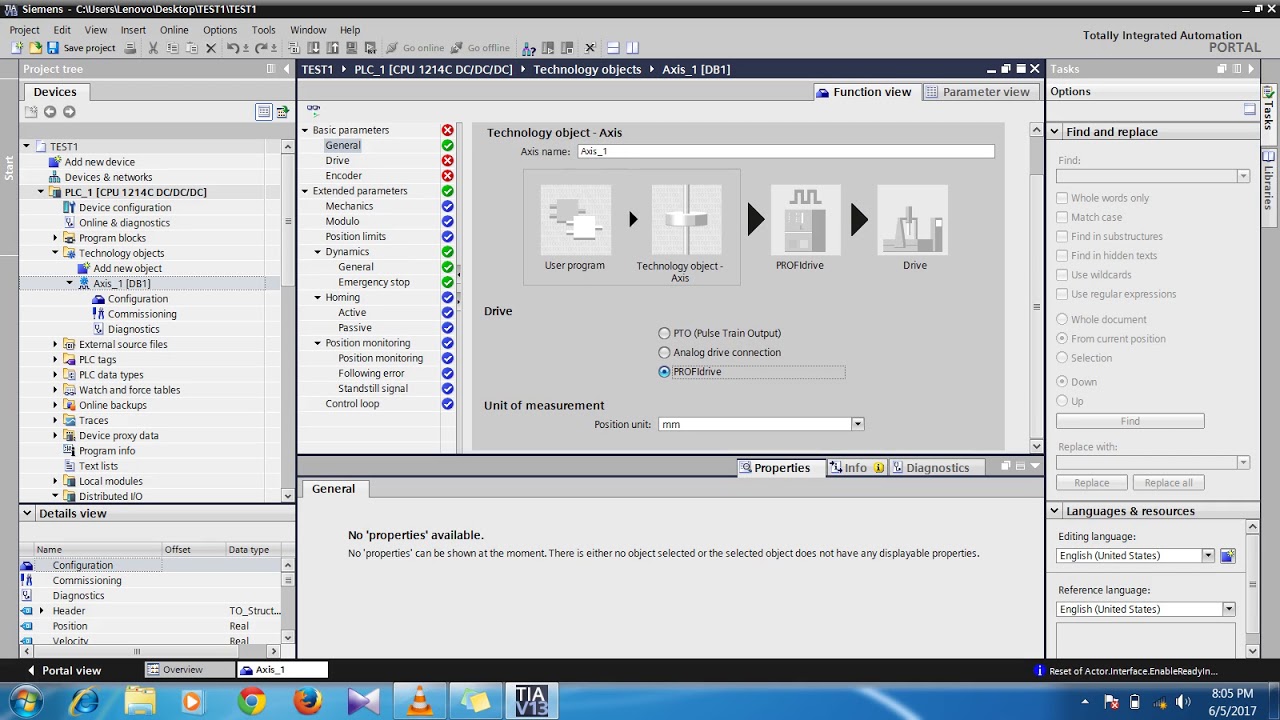1280x720 pixels.
Task: Select Emergency stop under Dynamics
Action: 374,282
